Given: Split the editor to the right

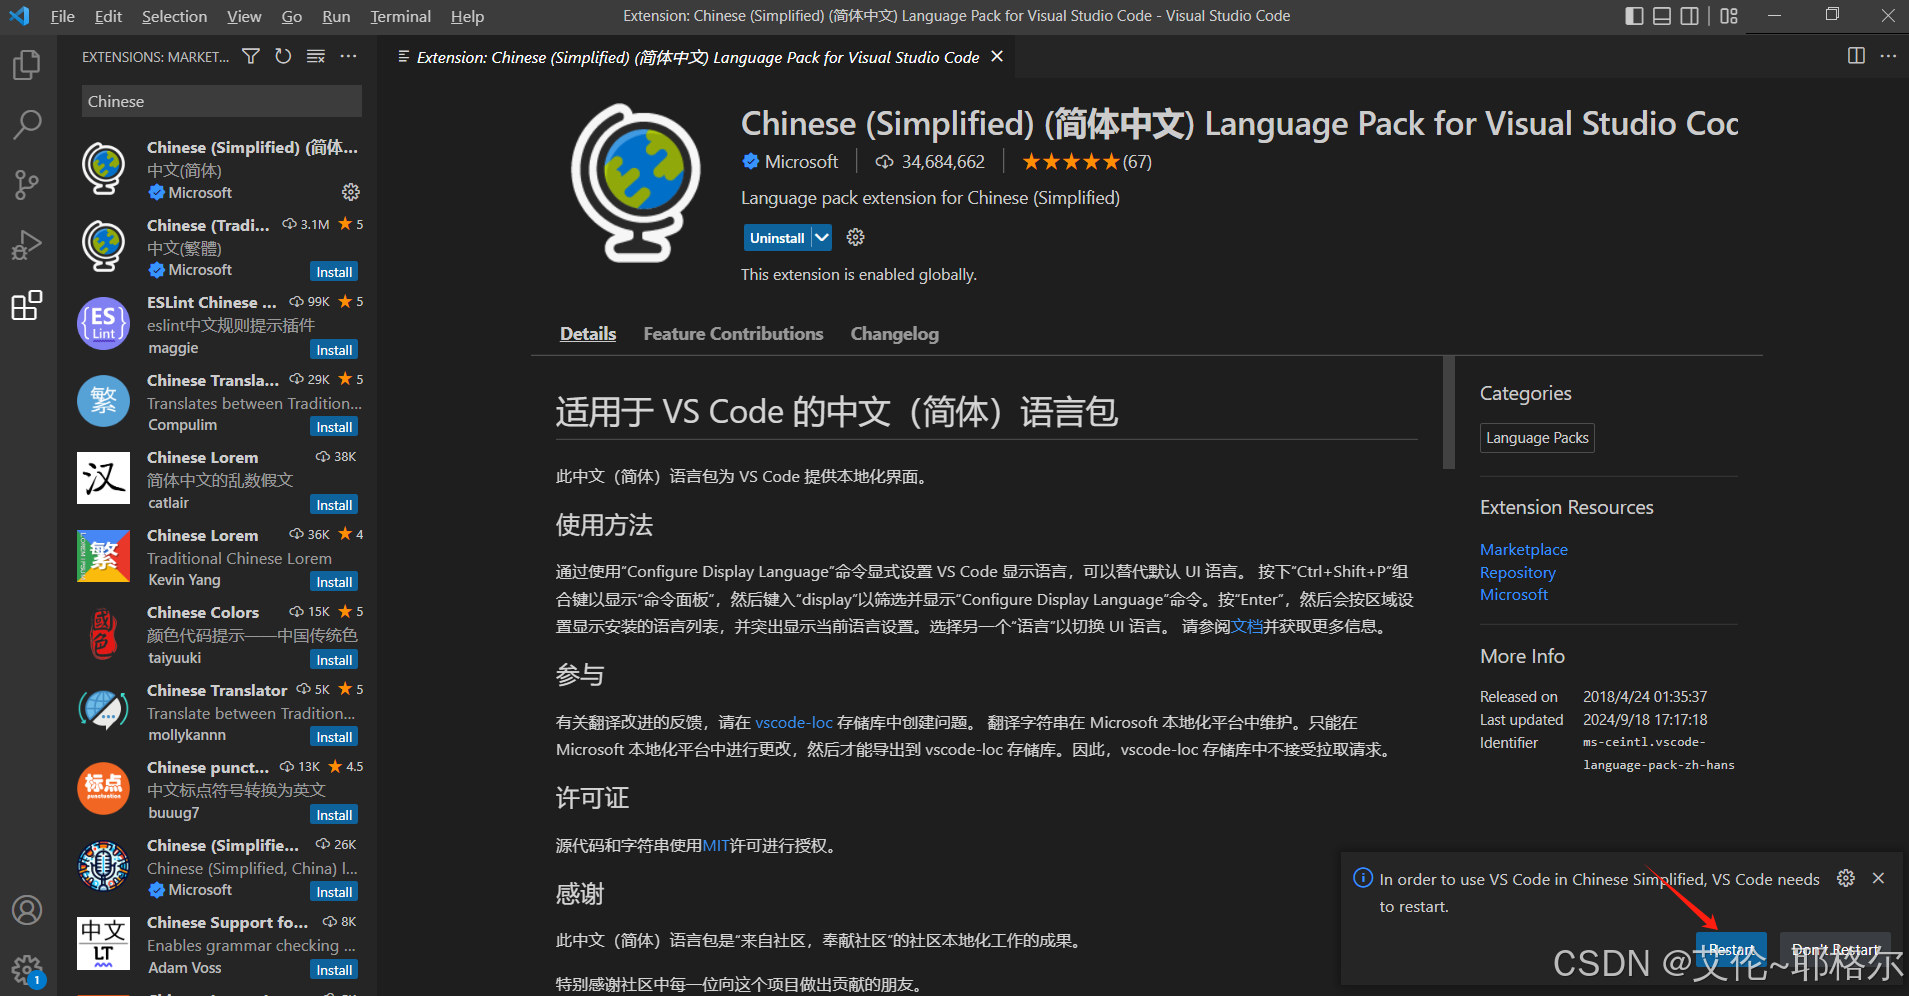Looking at the screenshot, I should [1856, 56].
